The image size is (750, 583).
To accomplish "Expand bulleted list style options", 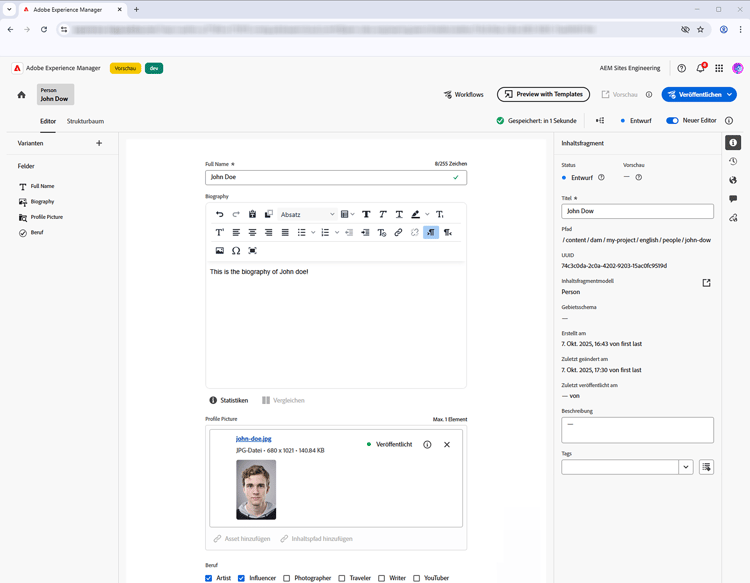I will pos(313,232).
